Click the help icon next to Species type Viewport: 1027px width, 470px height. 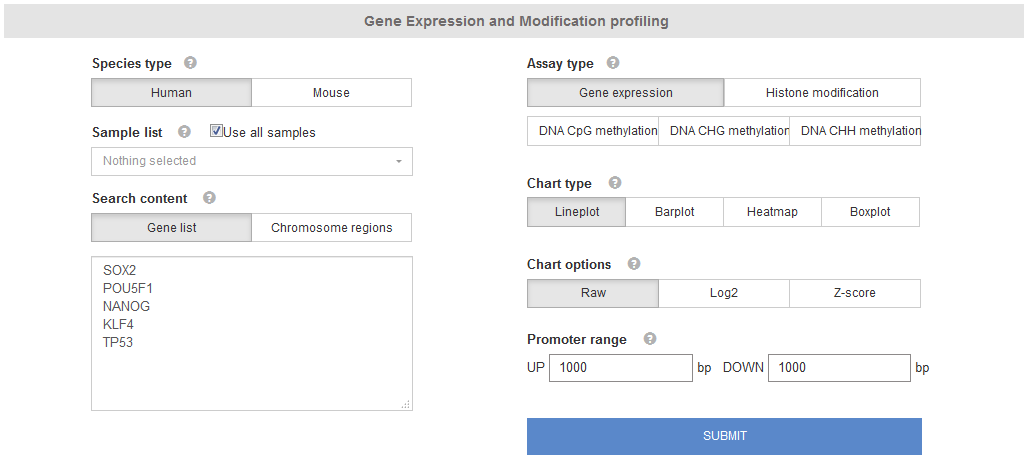[190, 63]
